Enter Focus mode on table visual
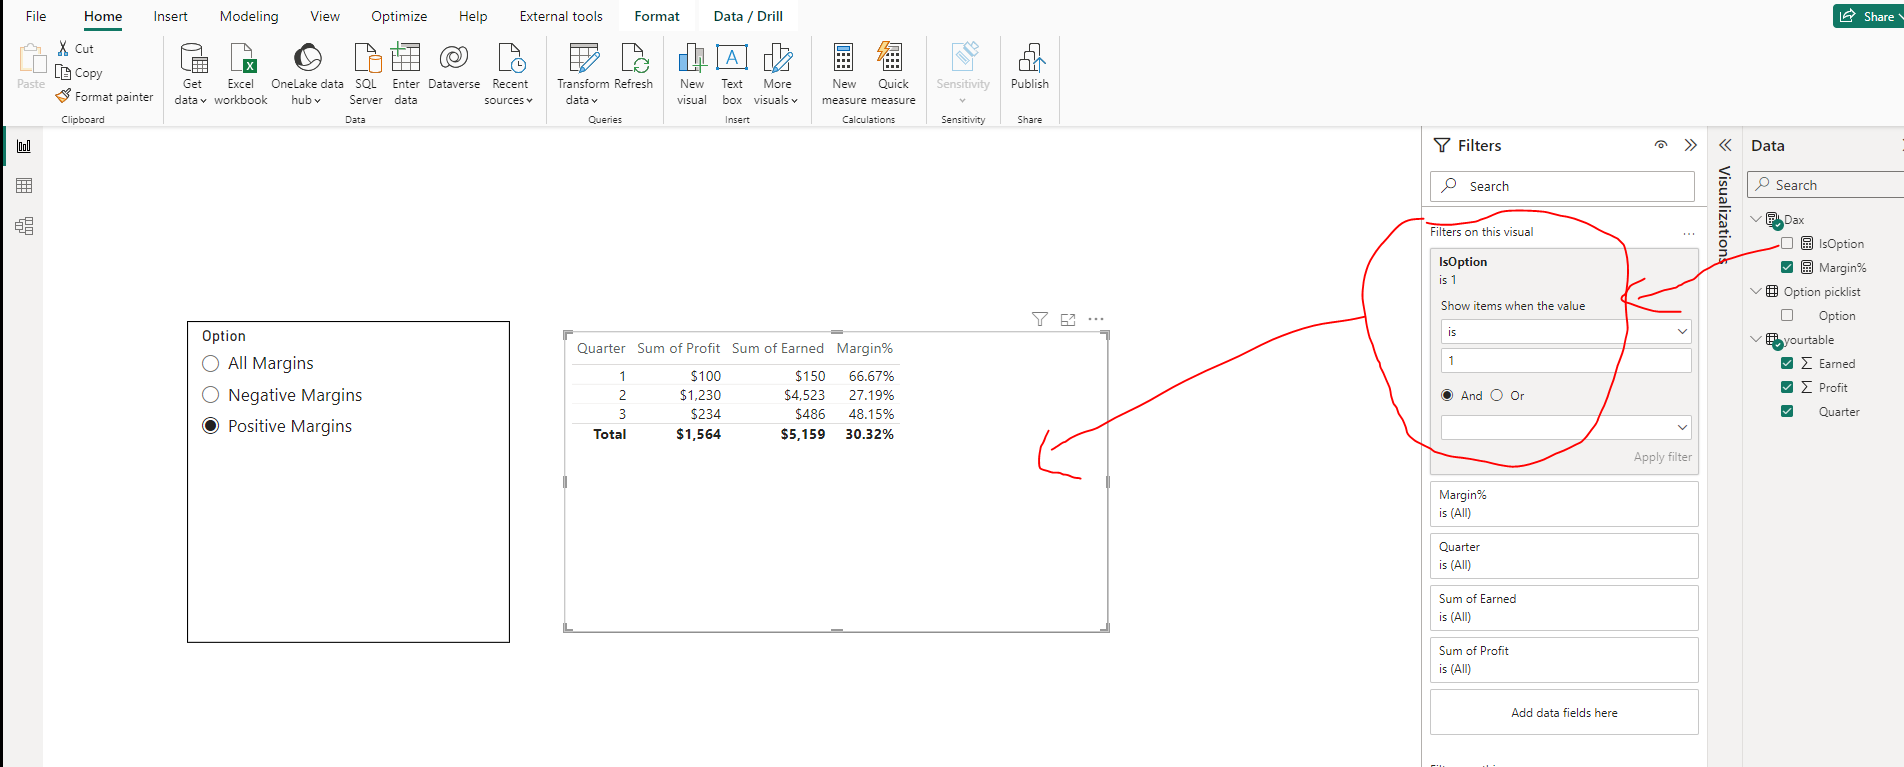Screen dimensions: 1904x767 click(x=1068, y=319)
